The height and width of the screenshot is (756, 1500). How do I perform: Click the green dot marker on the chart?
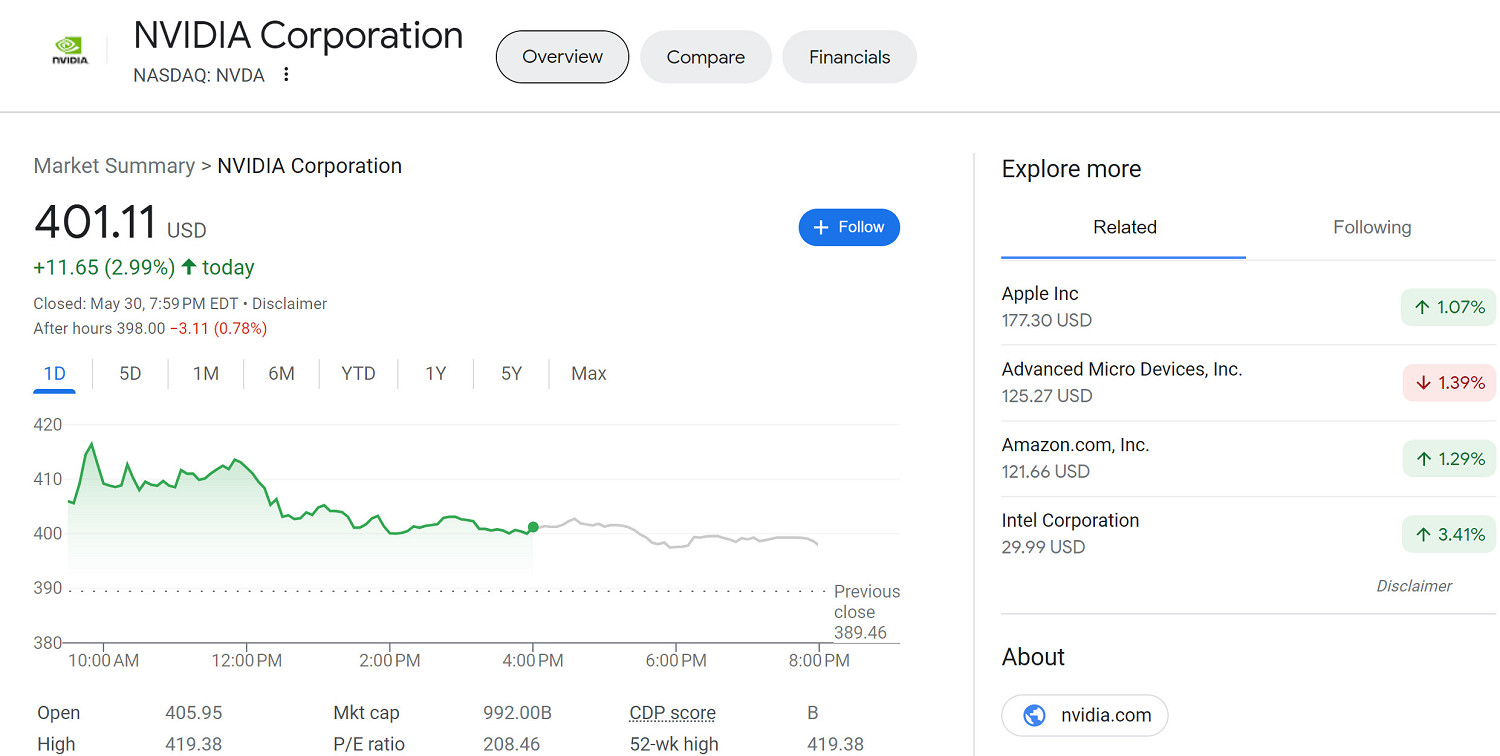click(x=533, y=527)
